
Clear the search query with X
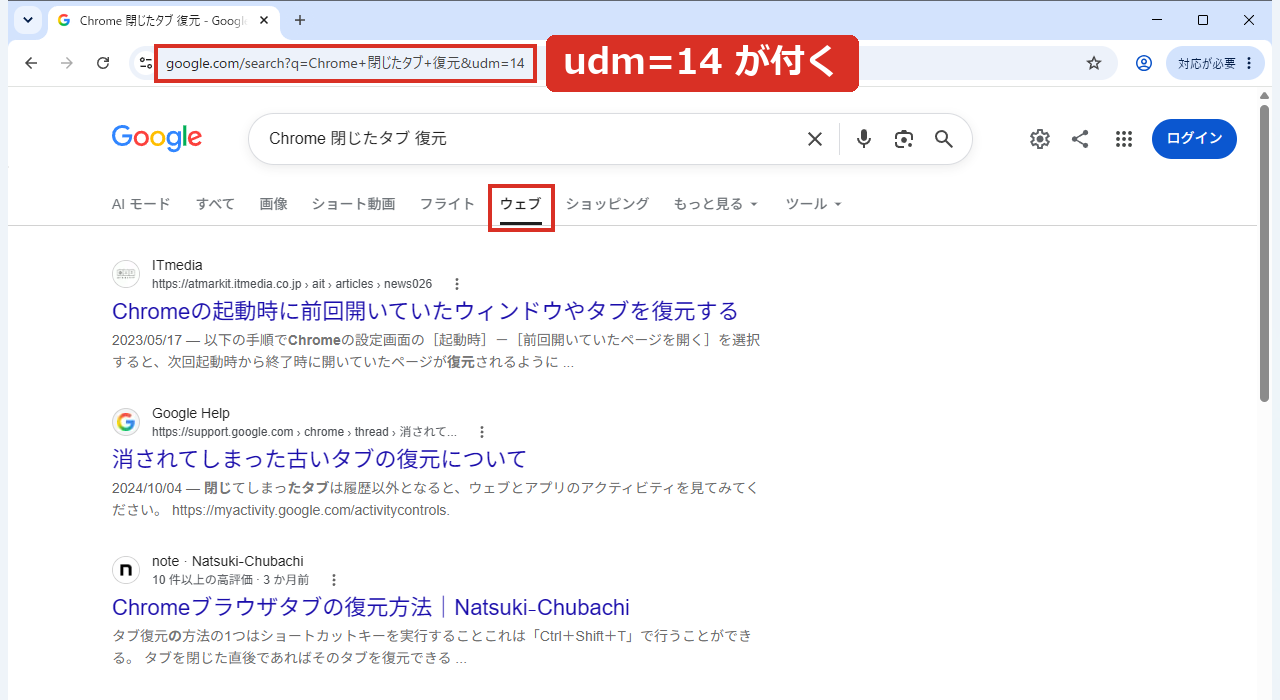click(x=815, y=139)
